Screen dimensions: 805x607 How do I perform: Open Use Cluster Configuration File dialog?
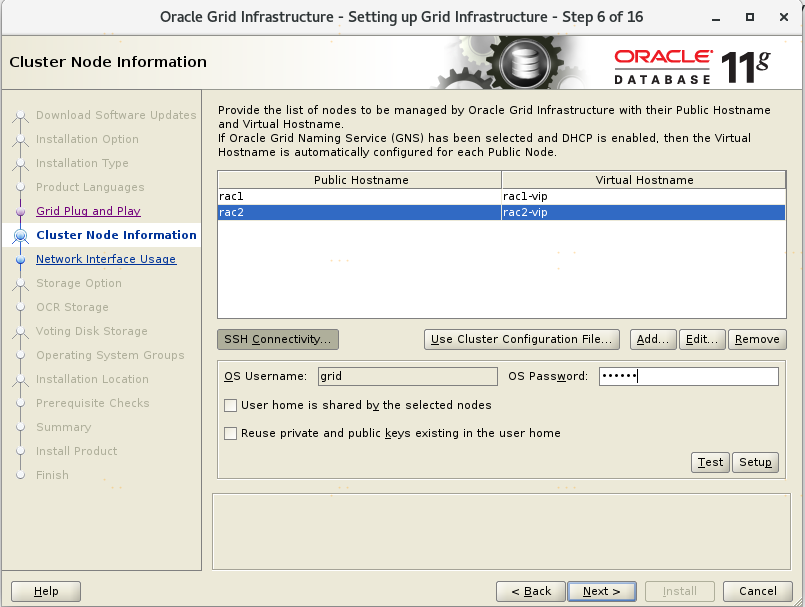click(522, 339)
